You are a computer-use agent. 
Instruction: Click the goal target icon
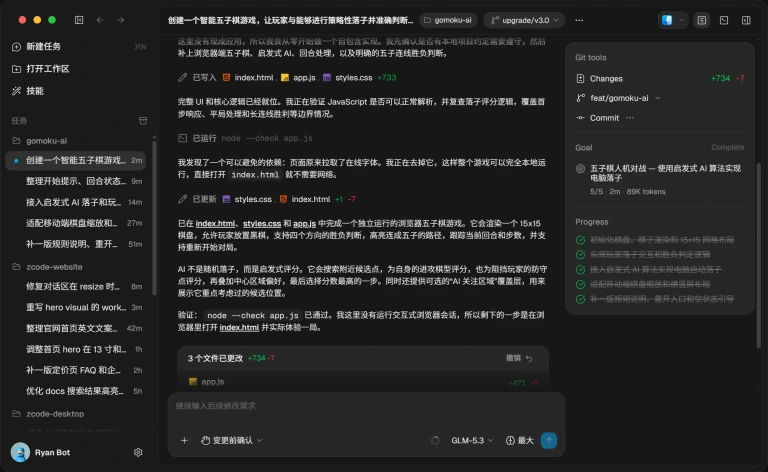click(580, 169)
